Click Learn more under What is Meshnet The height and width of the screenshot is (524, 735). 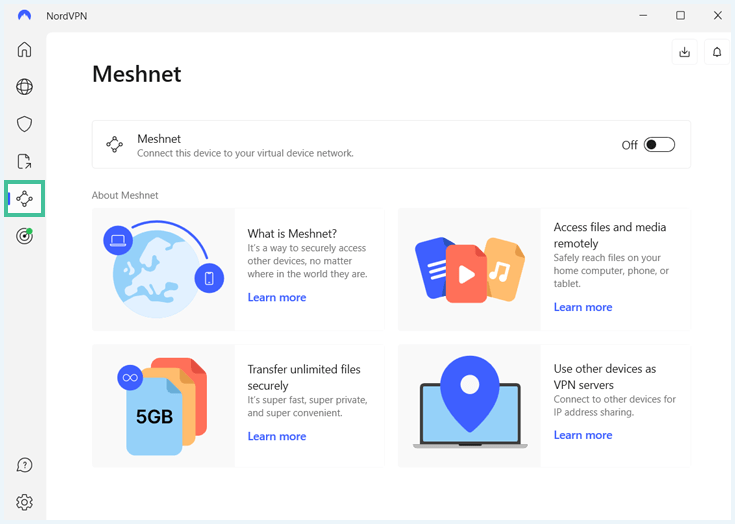pos(277,297)
